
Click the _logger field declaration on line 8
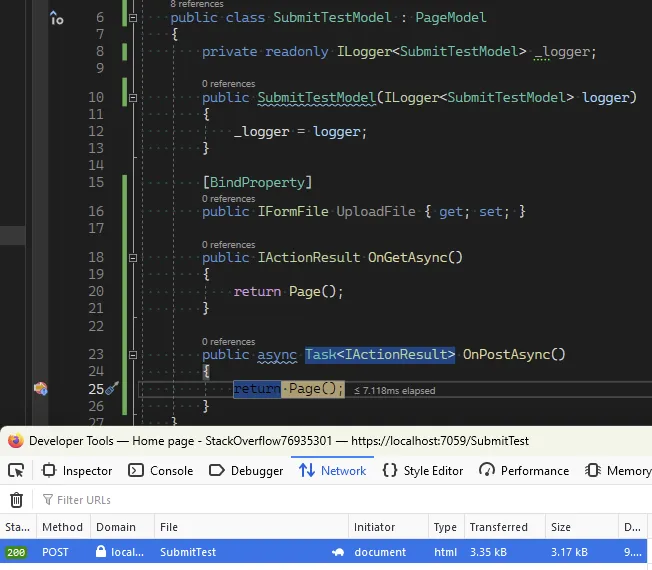(x=561, y=52)
